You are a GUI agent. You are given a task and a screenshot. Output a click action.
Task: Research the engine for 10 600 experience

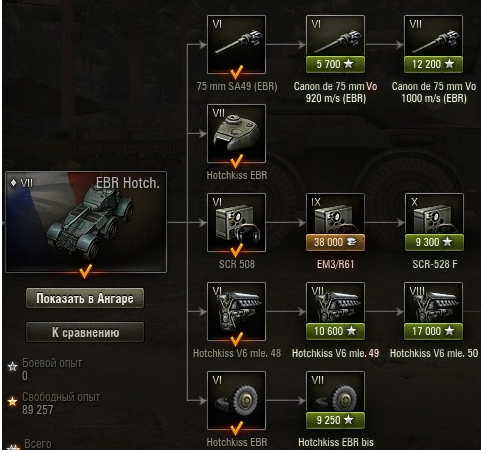click(x=335, y=331)
